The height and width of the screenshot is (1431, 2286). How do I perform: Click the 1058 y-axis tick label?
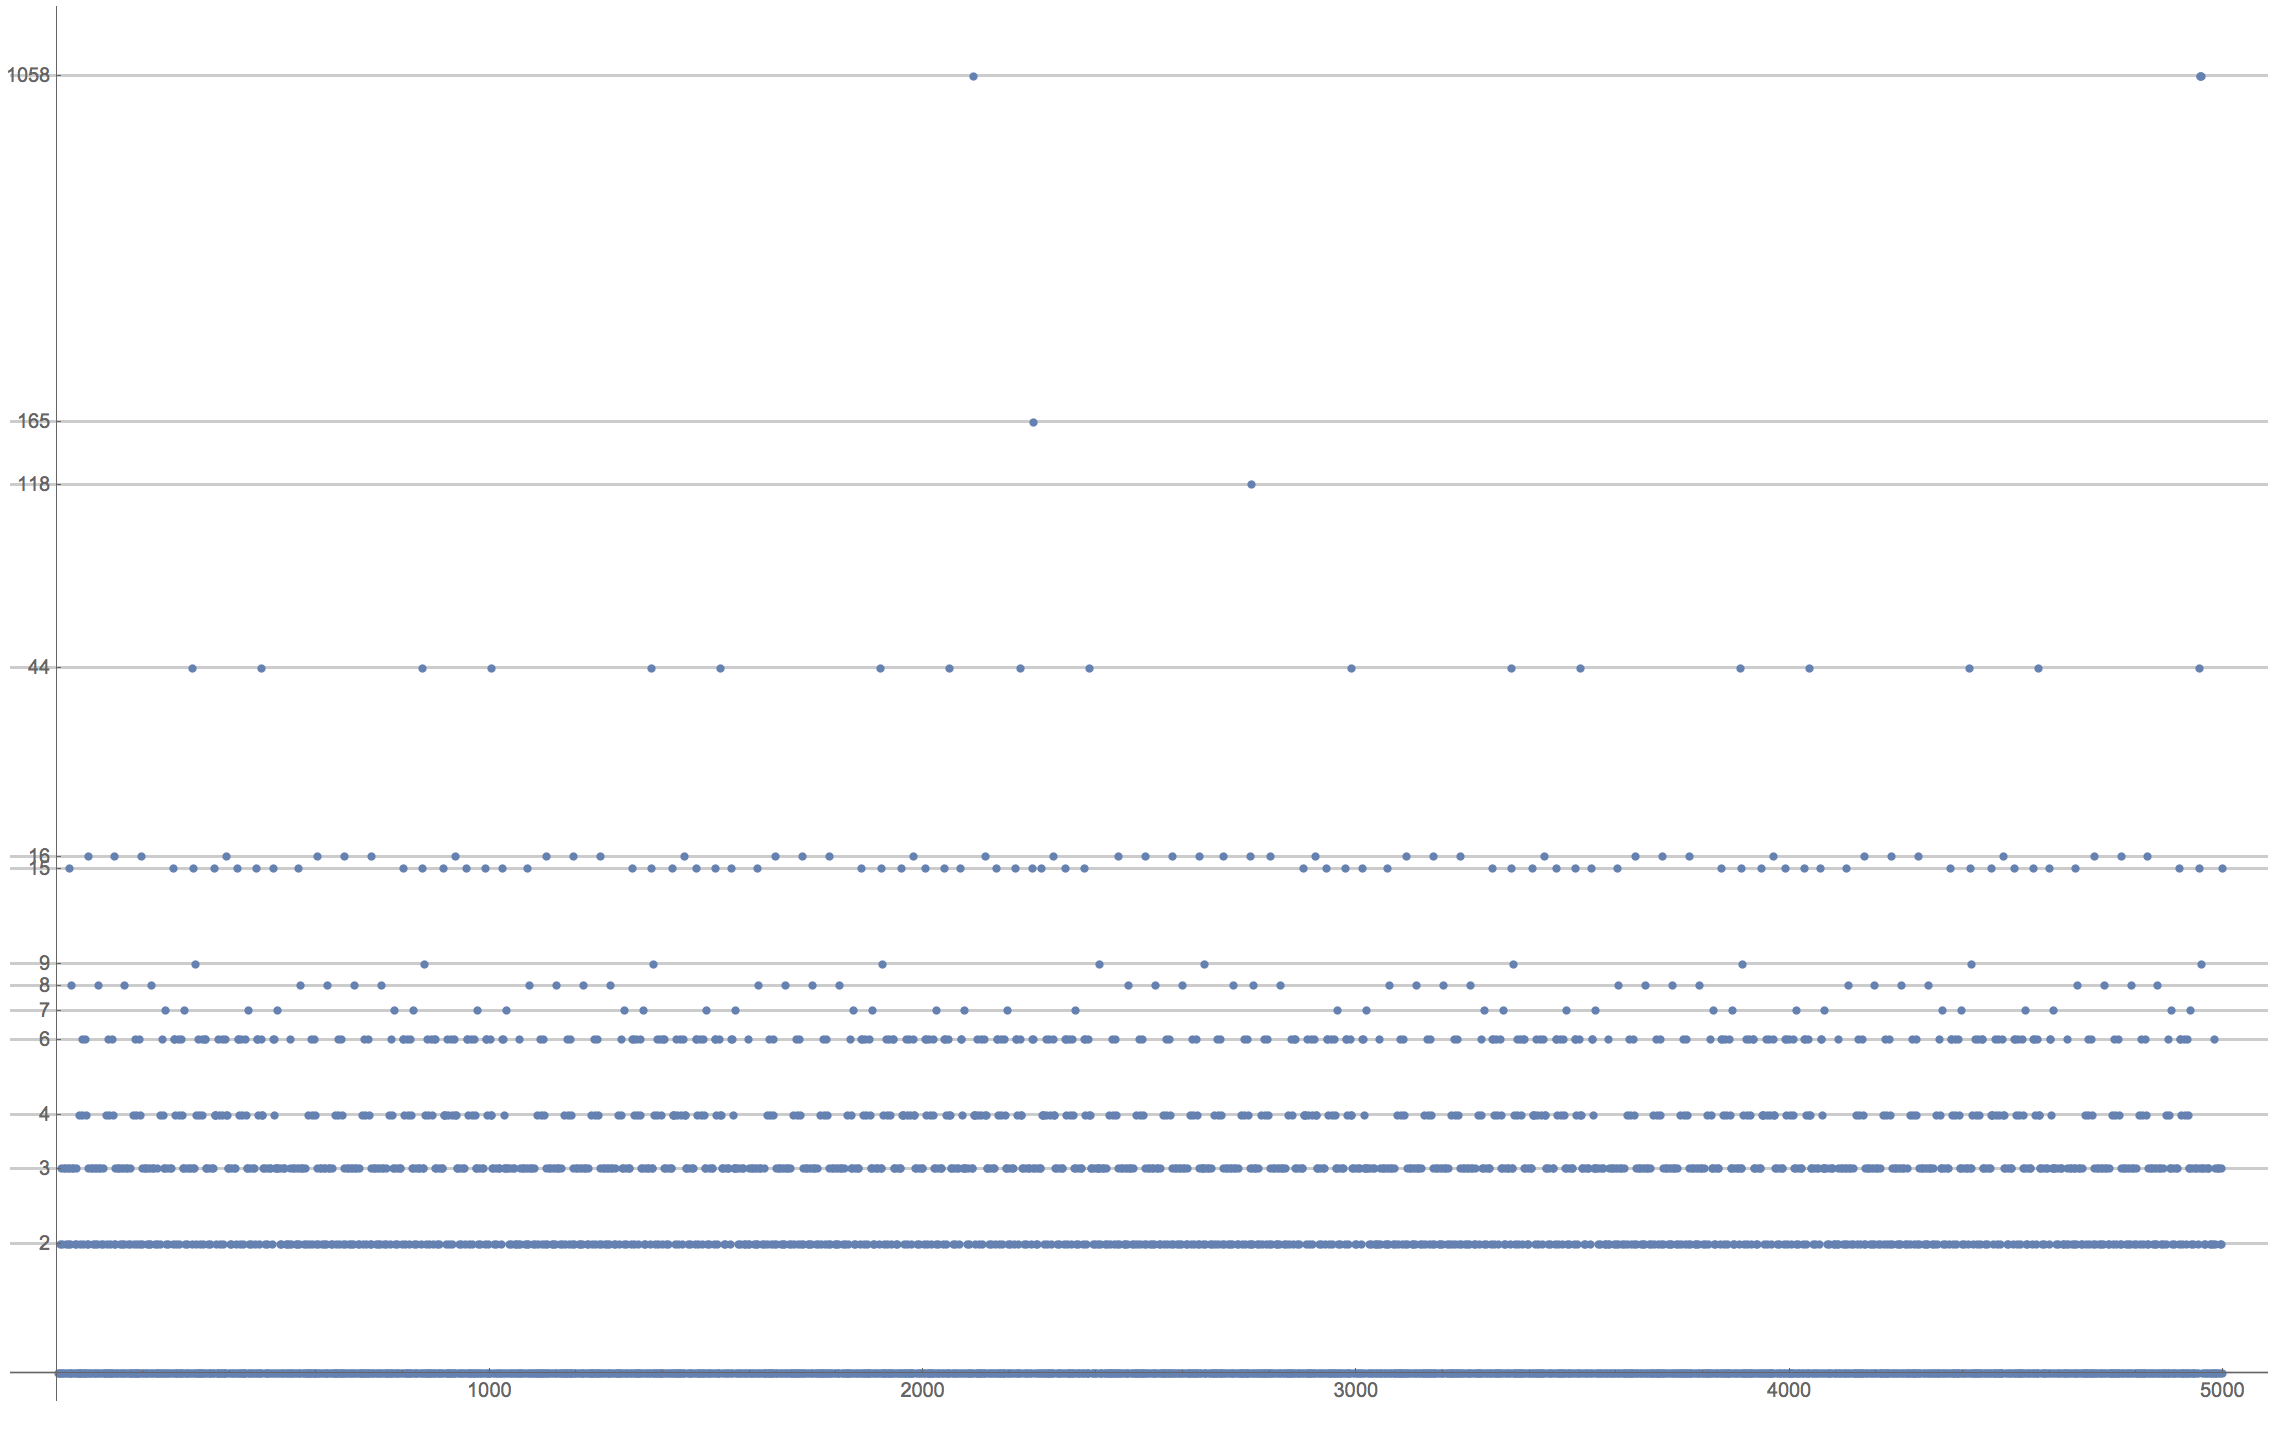coord(28,75)
